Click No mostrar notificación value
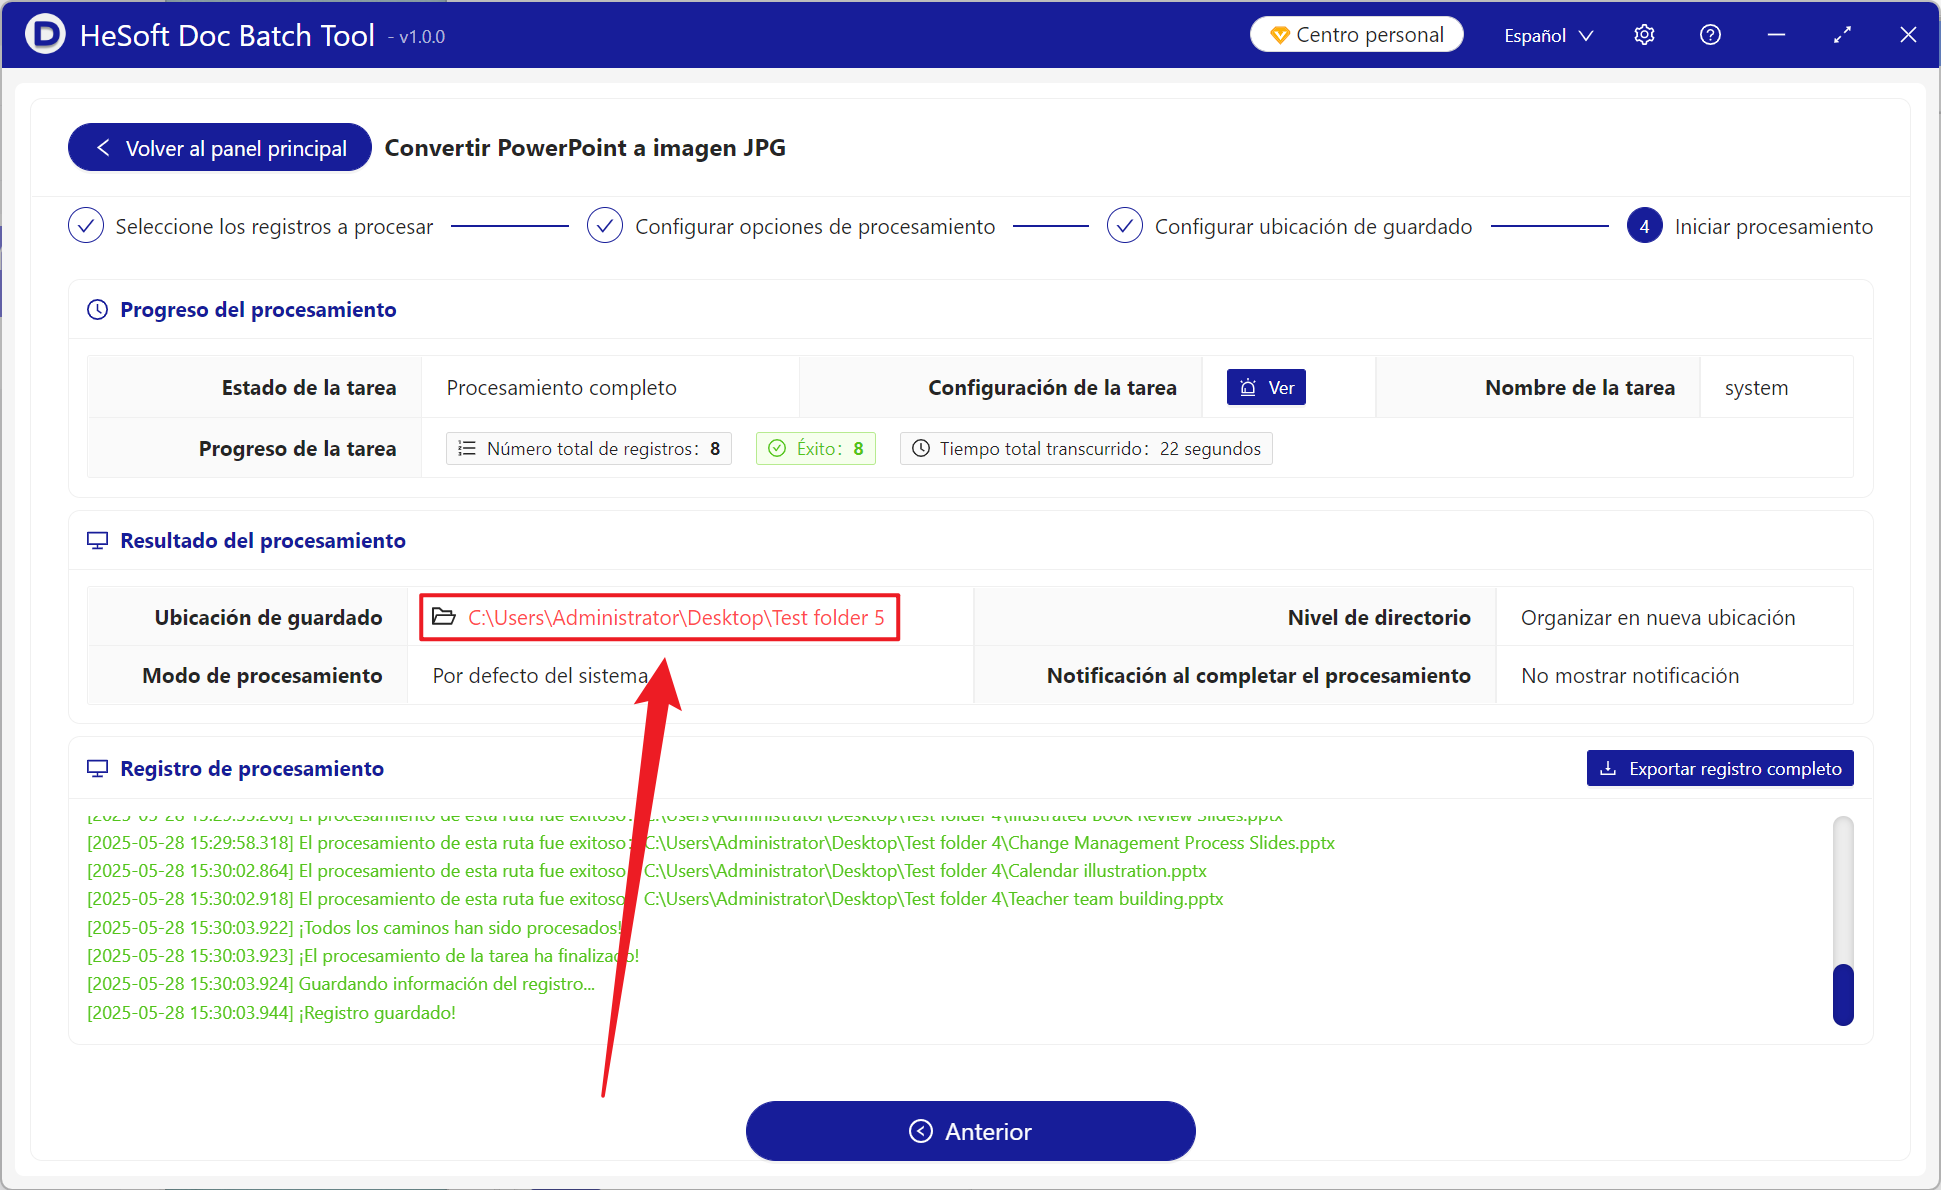Image resolution: width=1941 pixels, height=1190 pixels. 1630,676
